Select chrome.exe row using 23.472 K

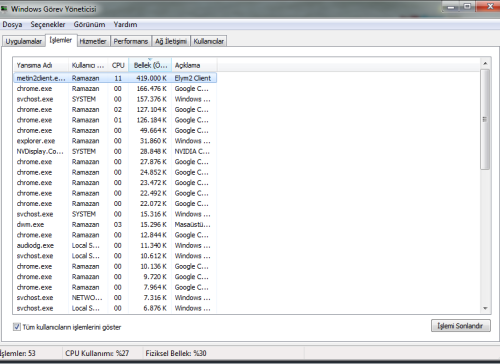point(115,183)
